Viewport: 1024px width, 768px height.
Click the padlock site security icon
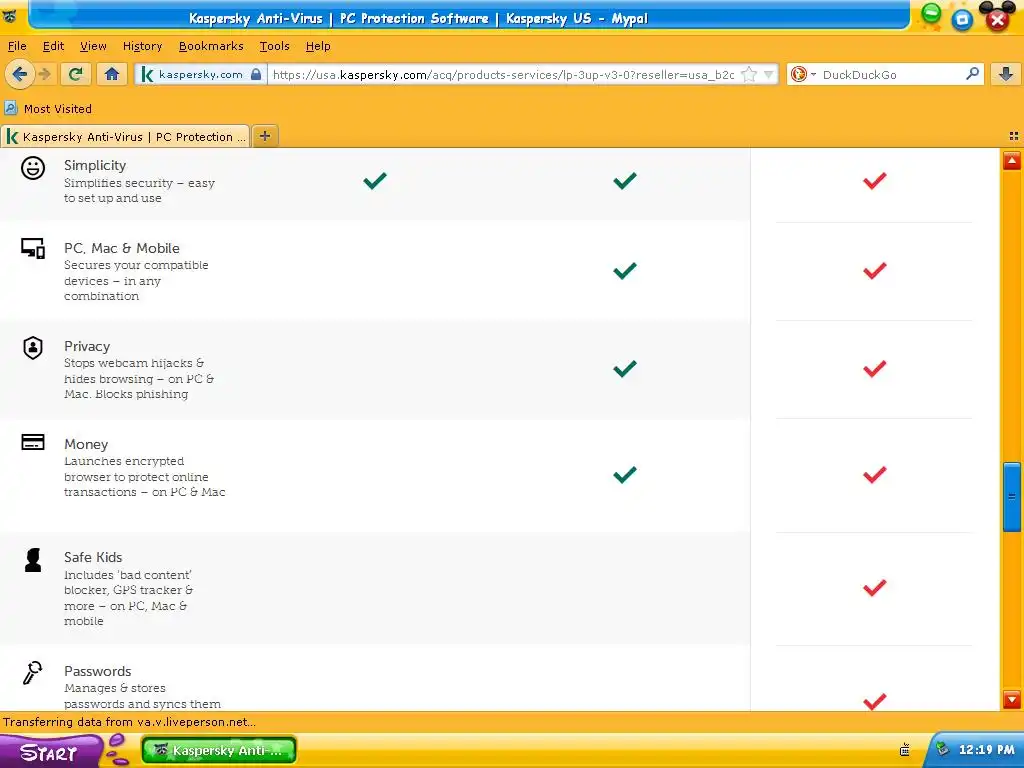point(256,74)
